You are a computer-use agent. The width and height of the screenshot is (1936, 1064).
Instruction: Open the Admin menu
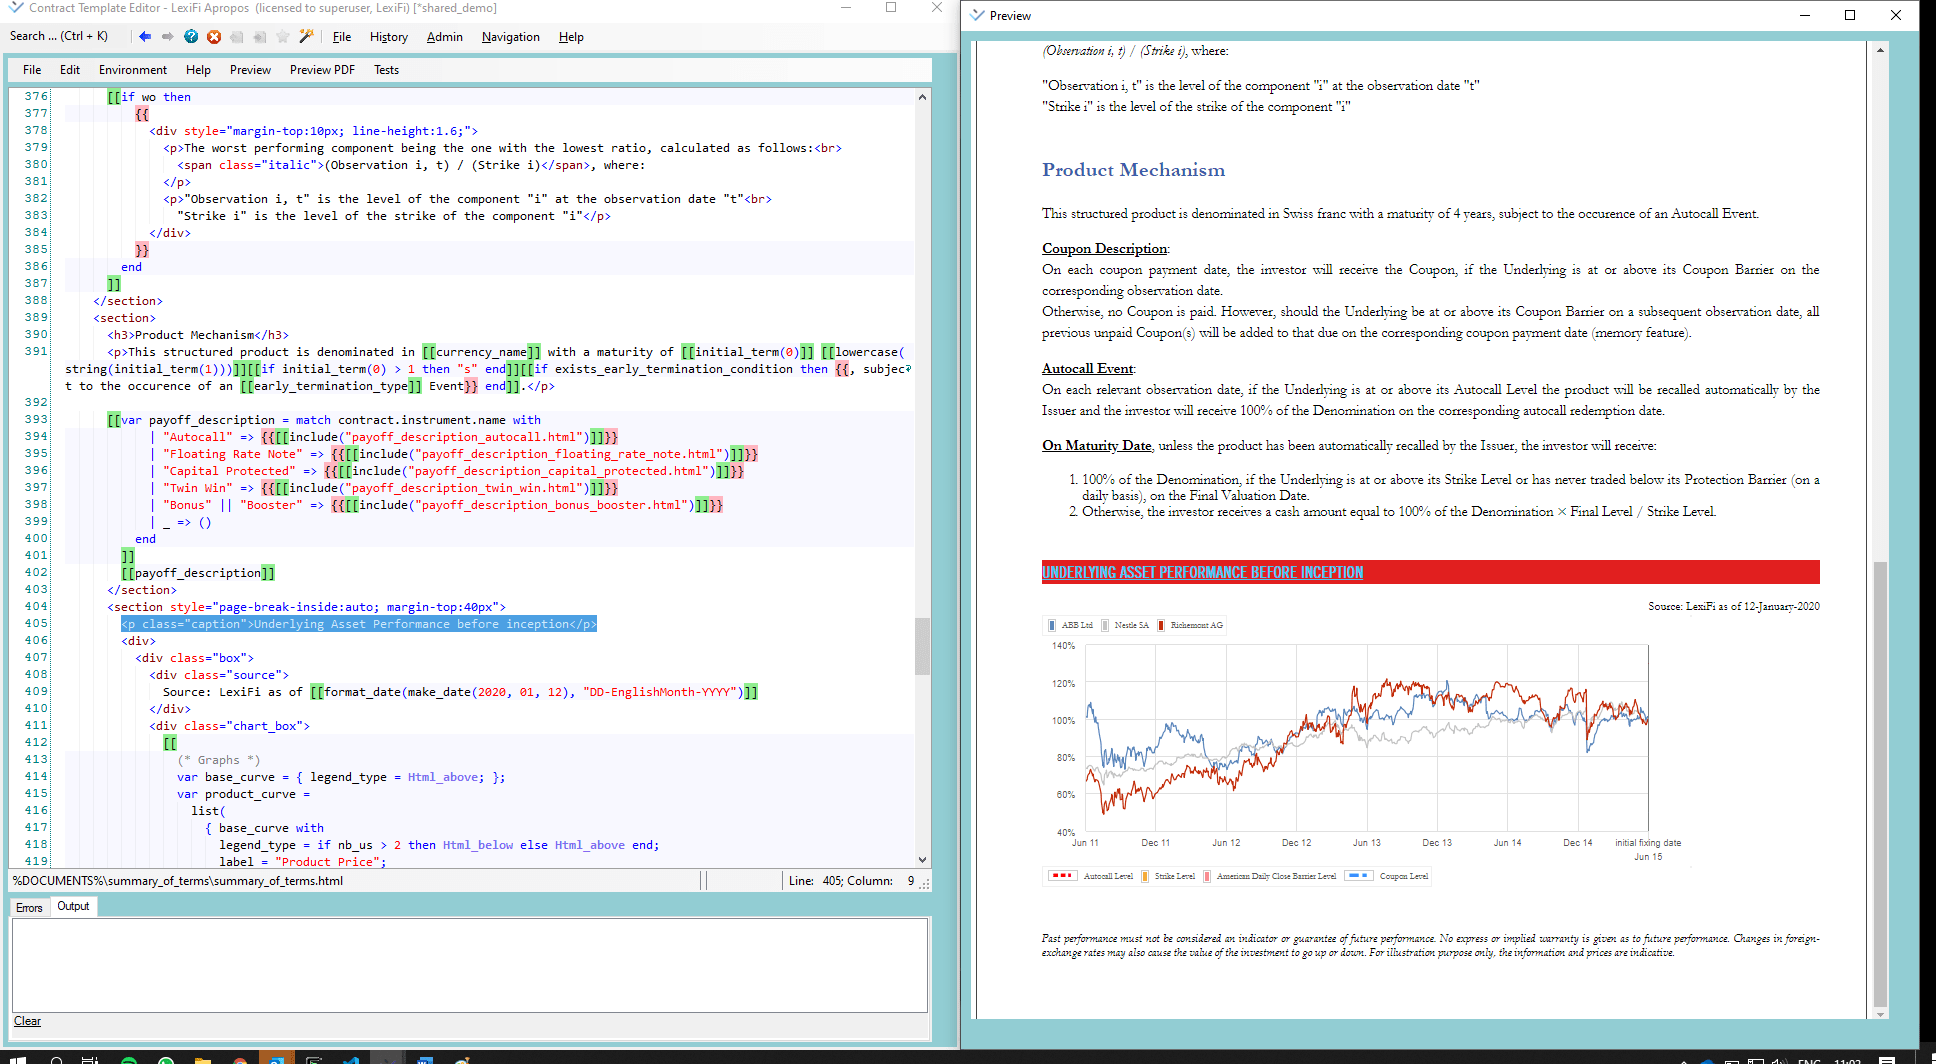point(444,37)
